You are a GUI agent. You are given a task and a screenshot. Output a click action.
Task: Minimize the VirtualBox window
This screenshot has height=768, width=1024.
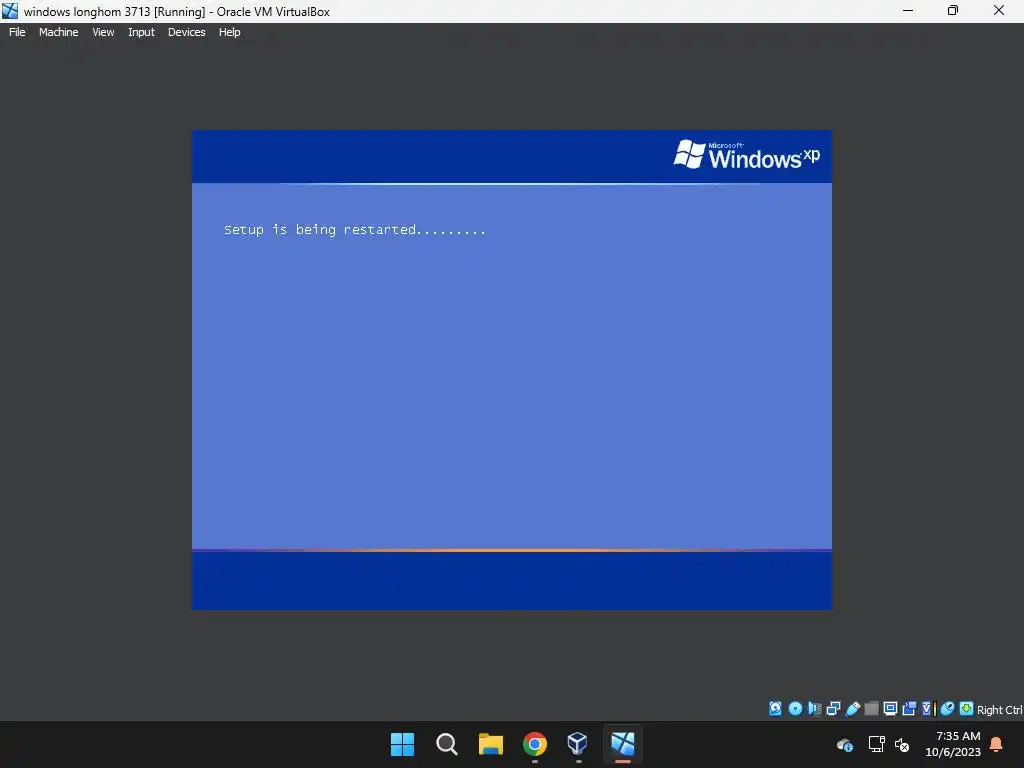click(x=908, y=11)
